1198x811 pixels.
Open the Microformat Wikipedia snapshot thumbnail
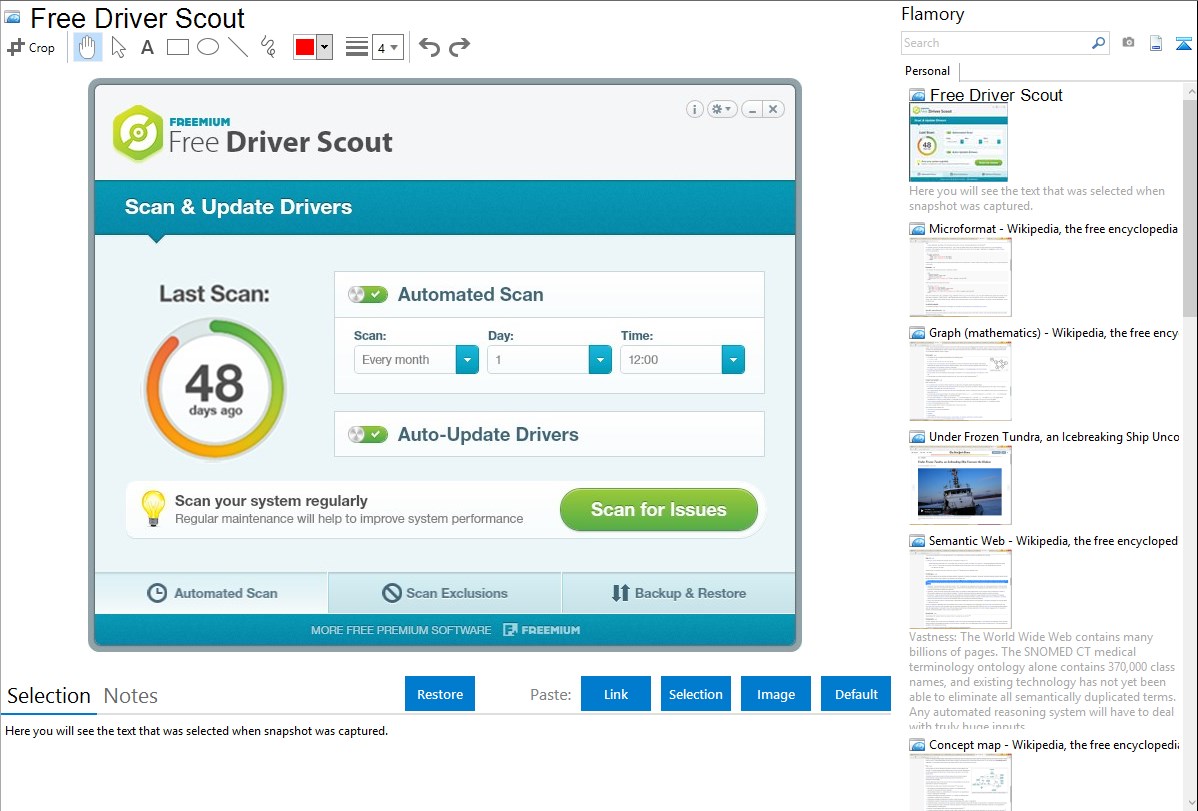coord(960,277)
